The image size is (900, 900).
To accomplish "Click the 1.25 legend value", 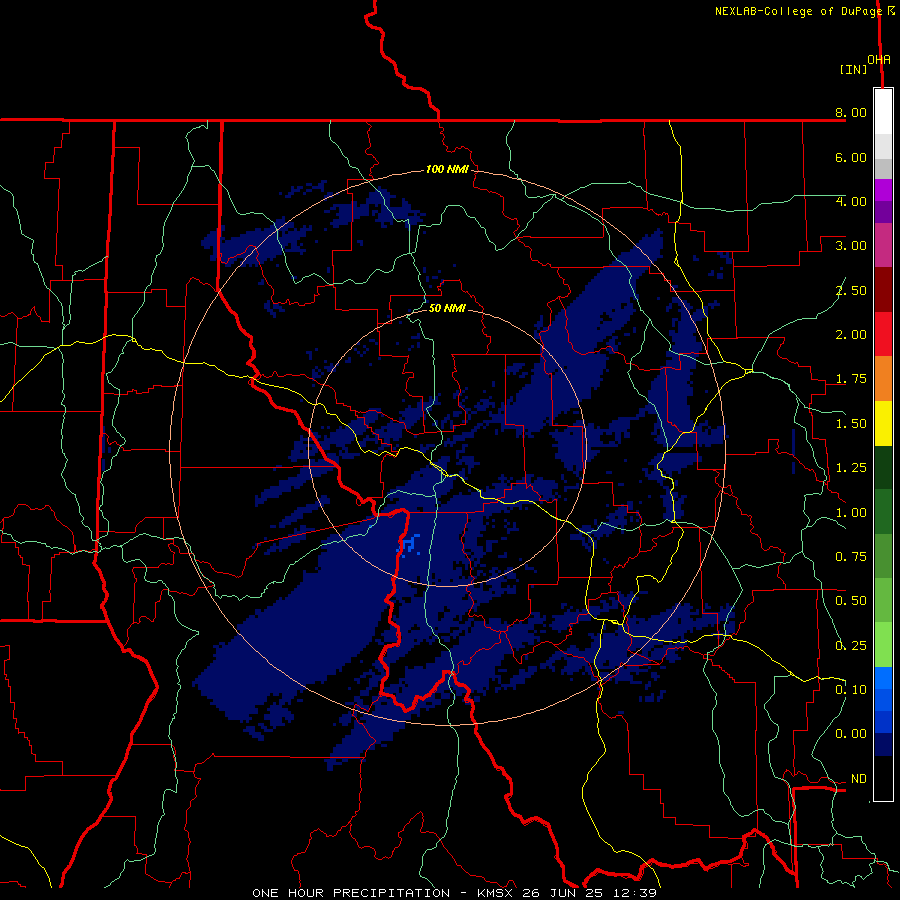I will (x=851, y=468).
